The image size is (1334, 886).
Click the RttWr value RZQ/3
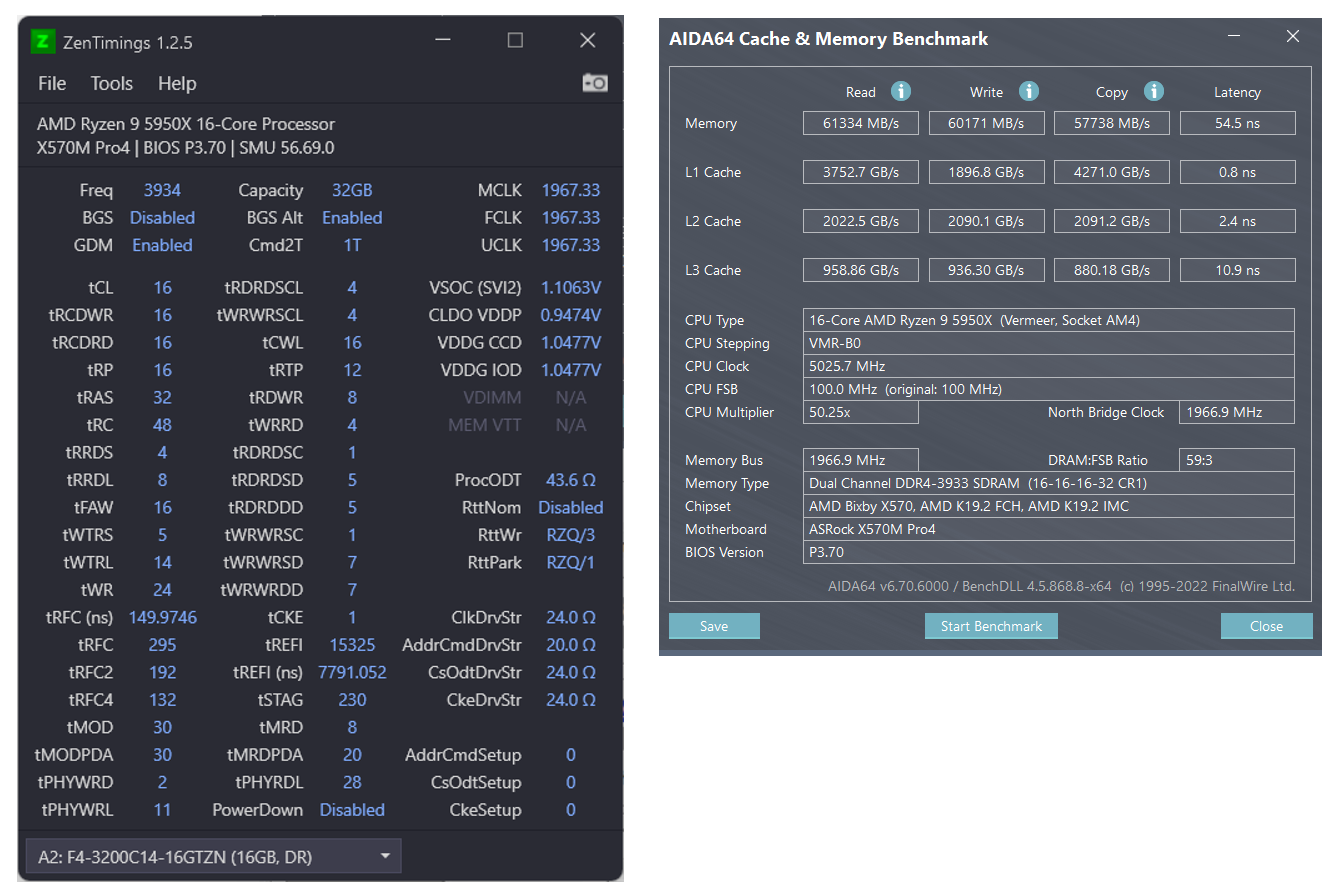coord(571,535)
